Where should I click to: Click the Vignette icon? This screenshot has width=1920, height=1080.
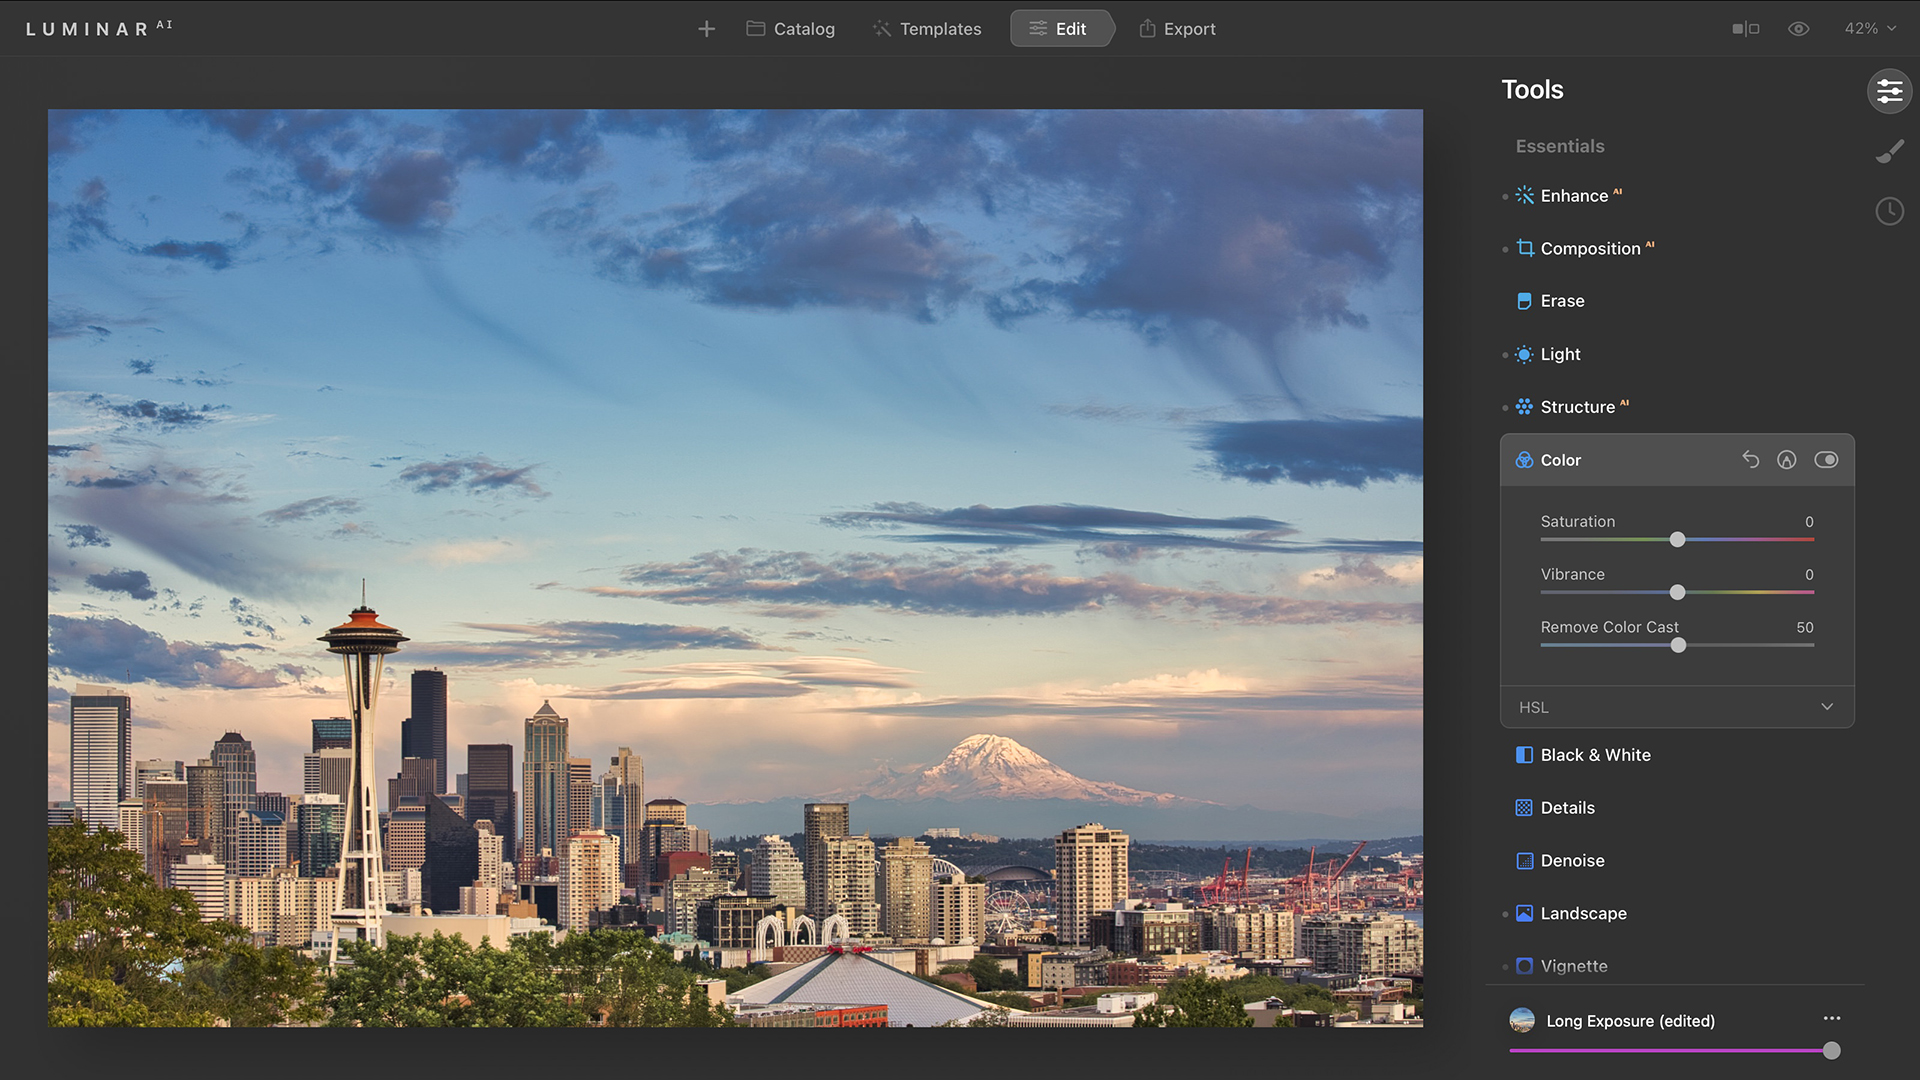[x=1524, y=966]
